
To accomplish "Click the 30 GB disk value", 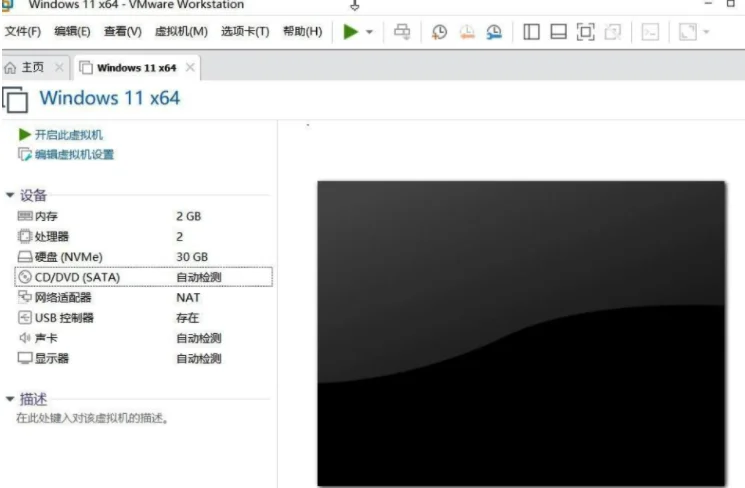I will point(192,257).
